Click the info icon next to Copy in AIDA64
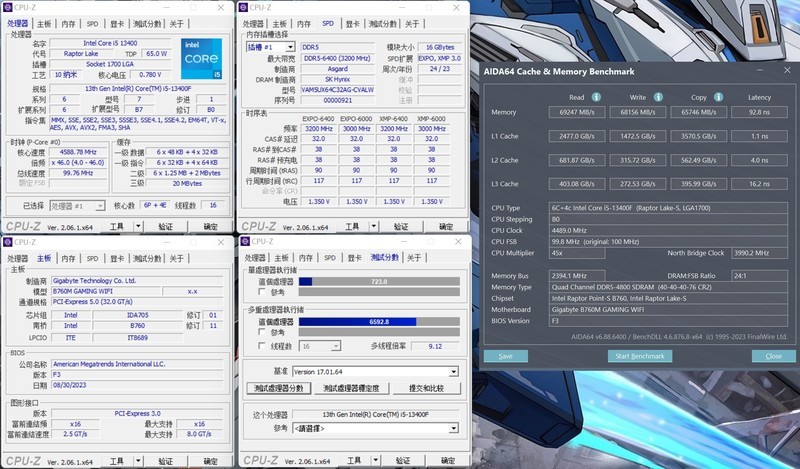 pyautogui.click(x=718, y=97)
